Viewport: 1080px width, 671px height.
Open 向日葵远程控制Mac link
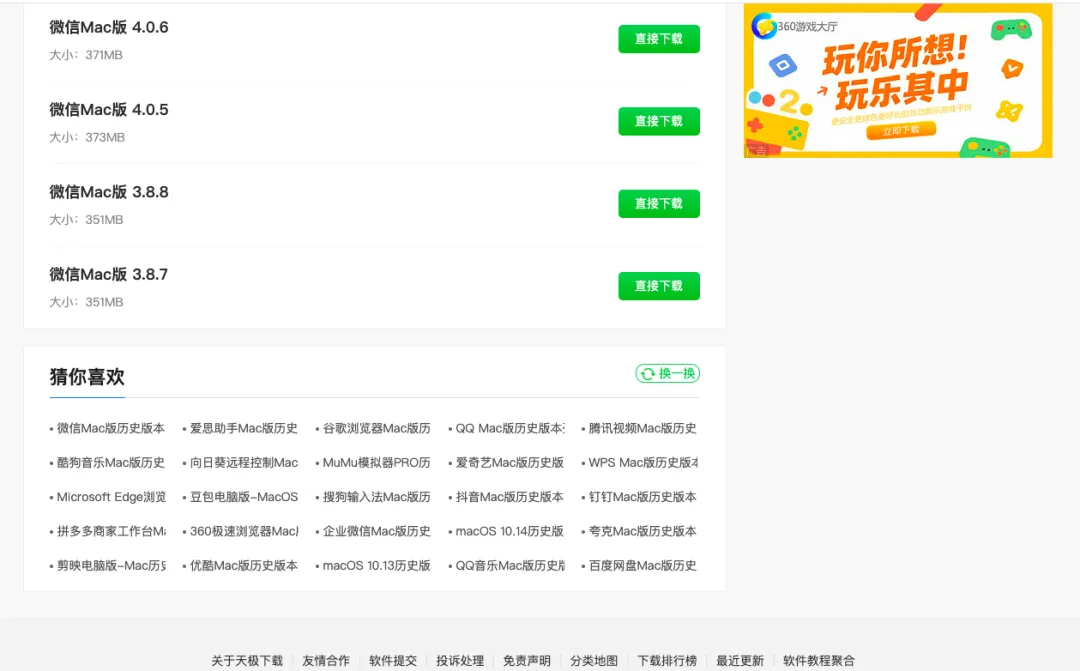pyautogui.click(x=243, y=463)
